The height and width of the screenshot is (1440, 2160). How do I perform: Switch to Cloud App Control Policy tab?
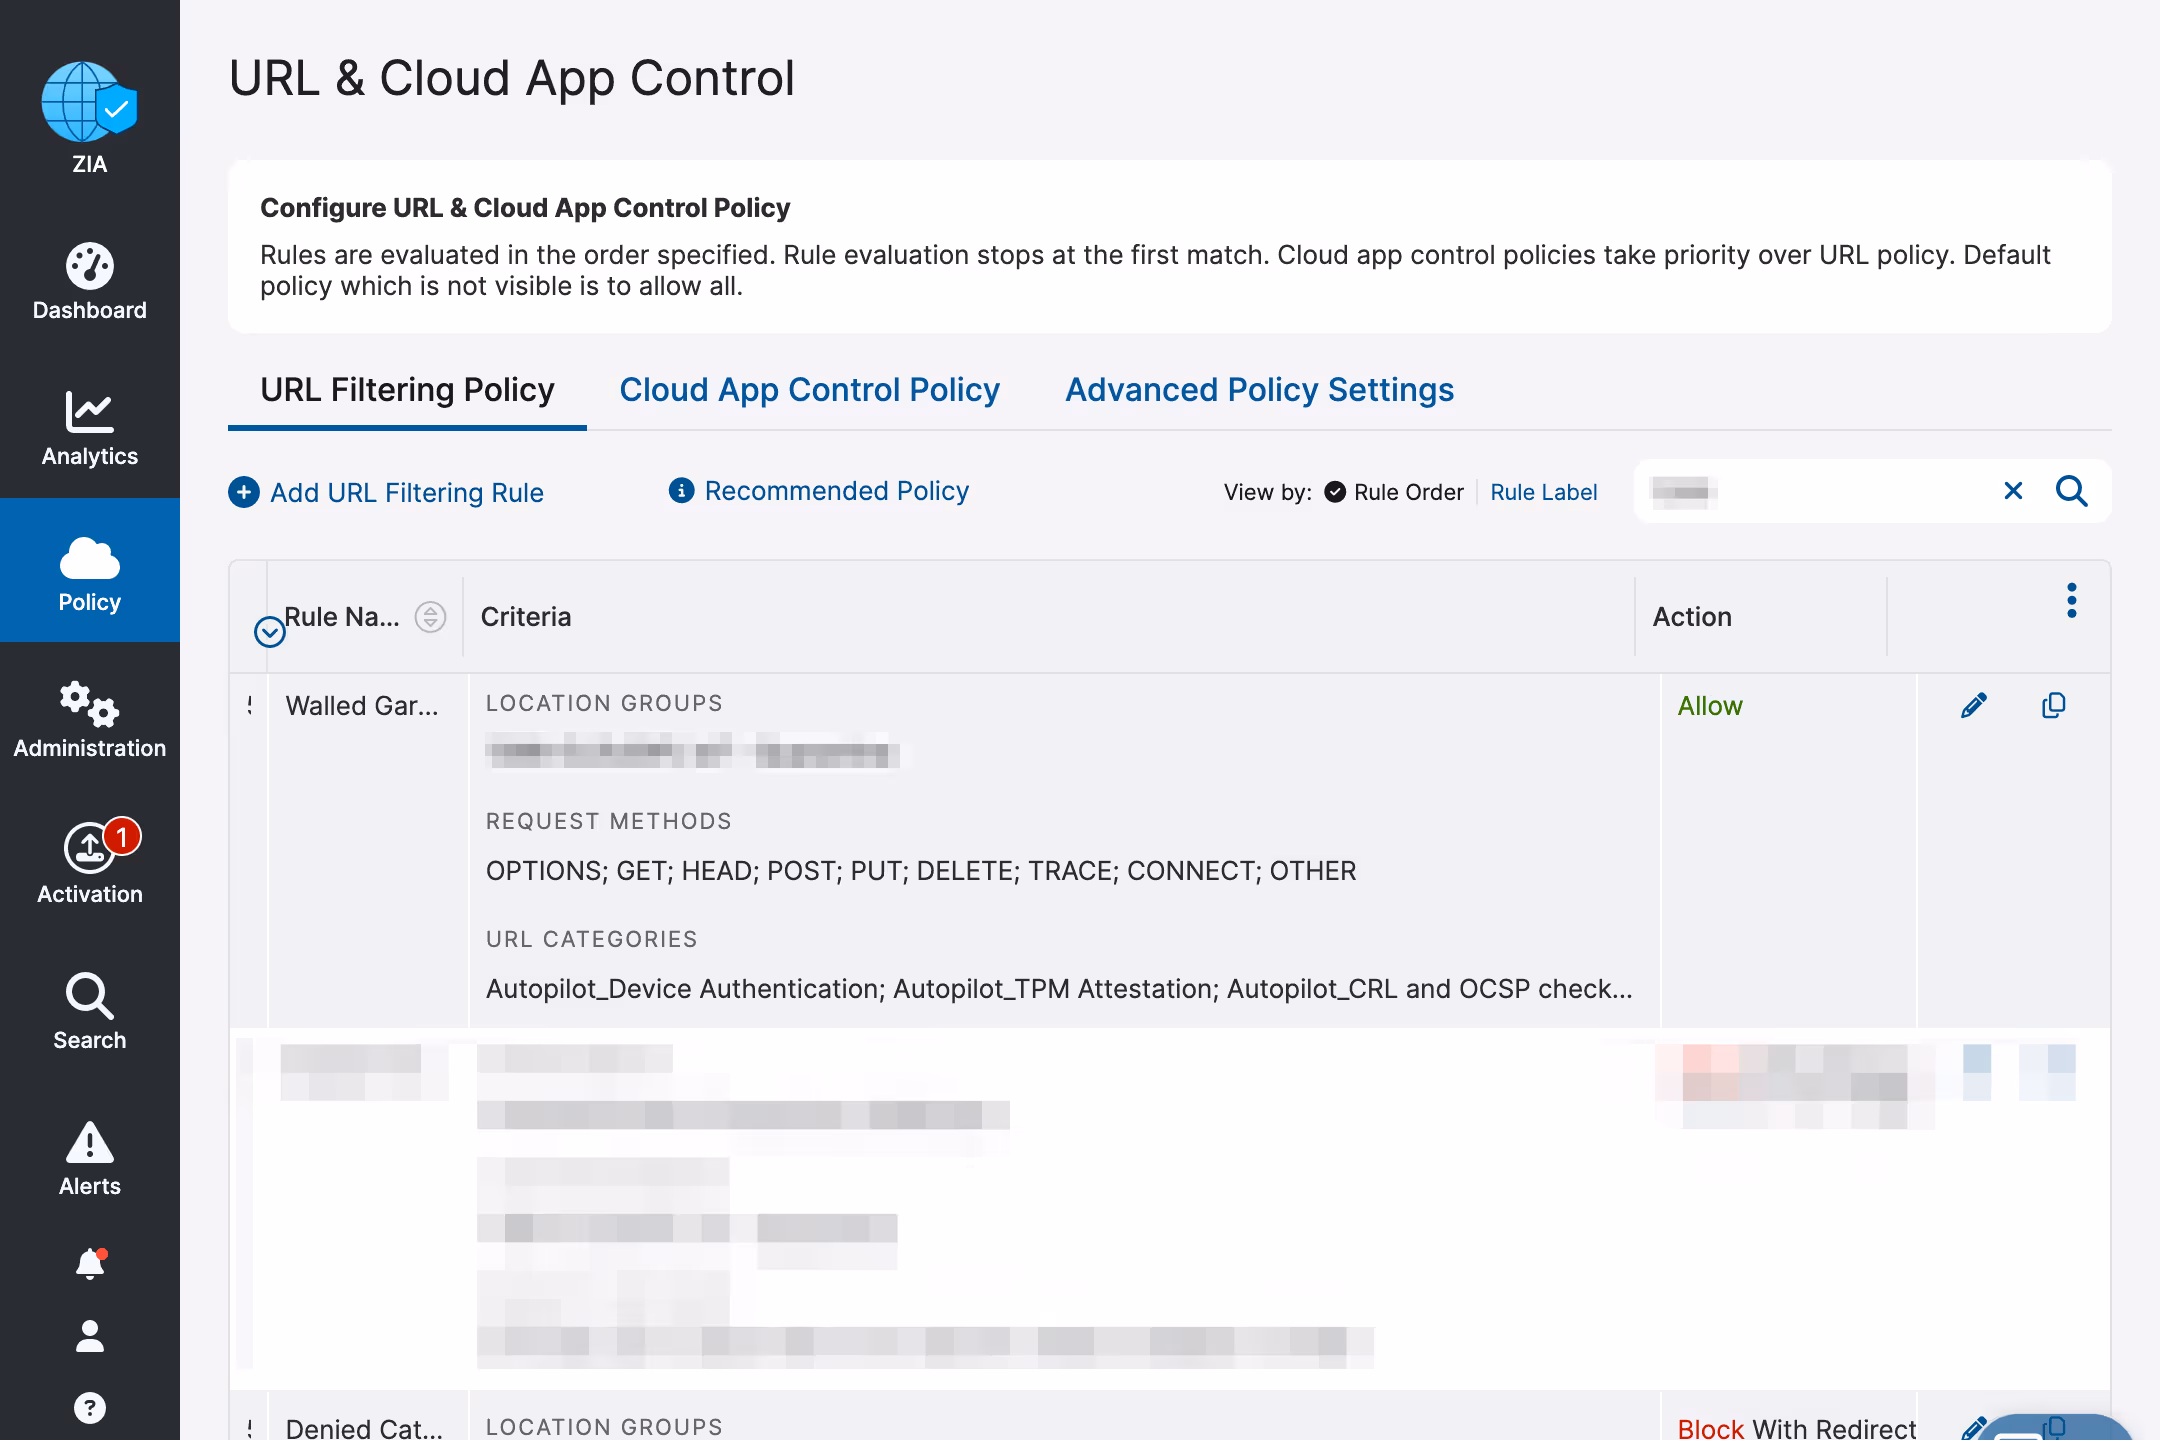point(809,390)
